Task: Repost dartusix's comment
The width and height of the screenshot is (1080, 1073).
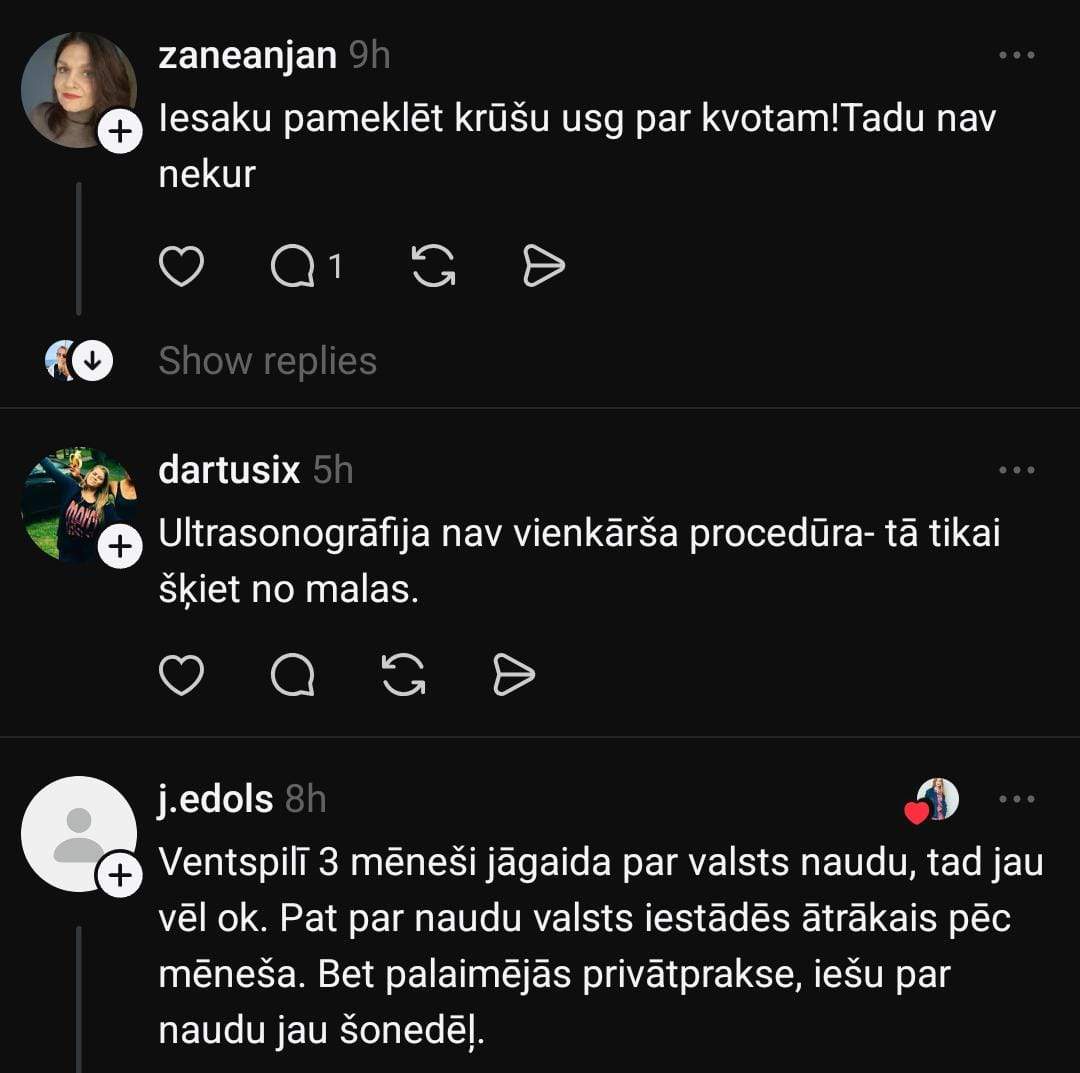Action: (404, 676)
